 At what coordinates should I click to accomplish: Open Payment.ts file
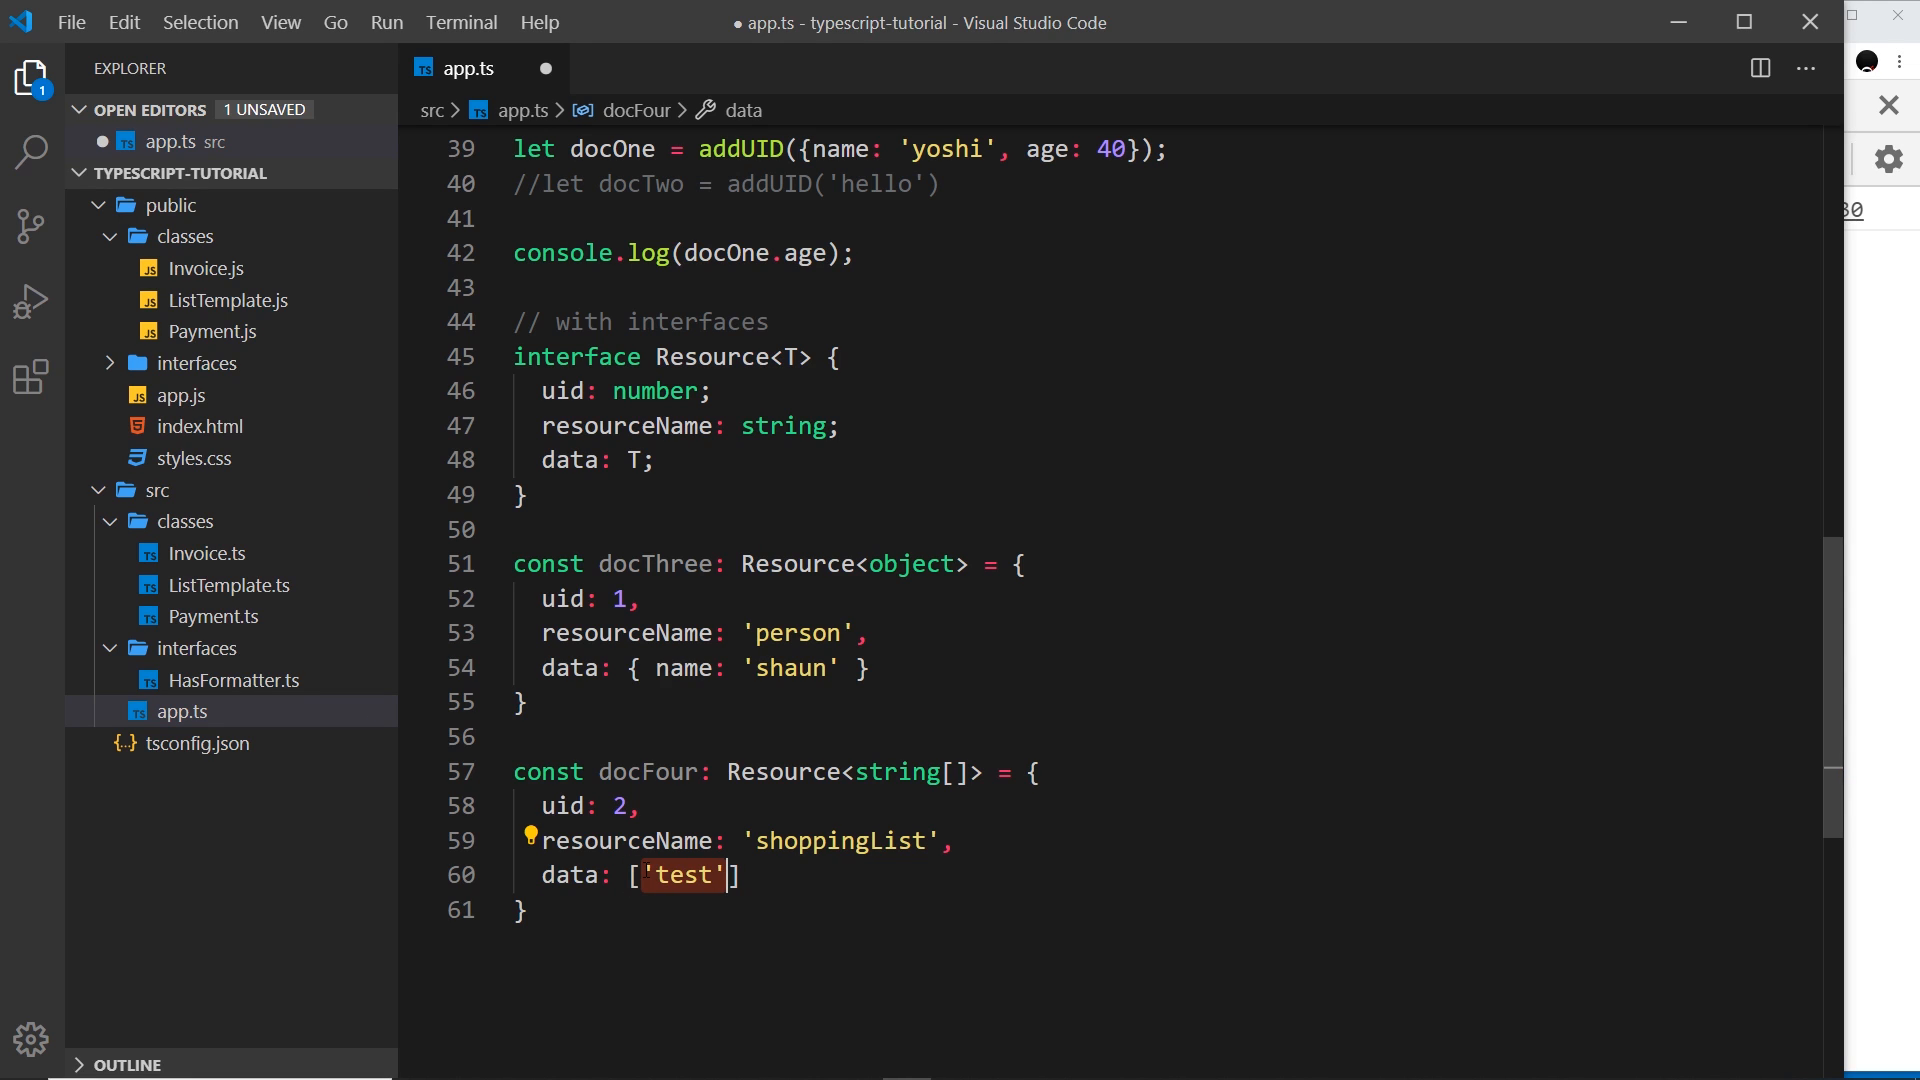213,616
